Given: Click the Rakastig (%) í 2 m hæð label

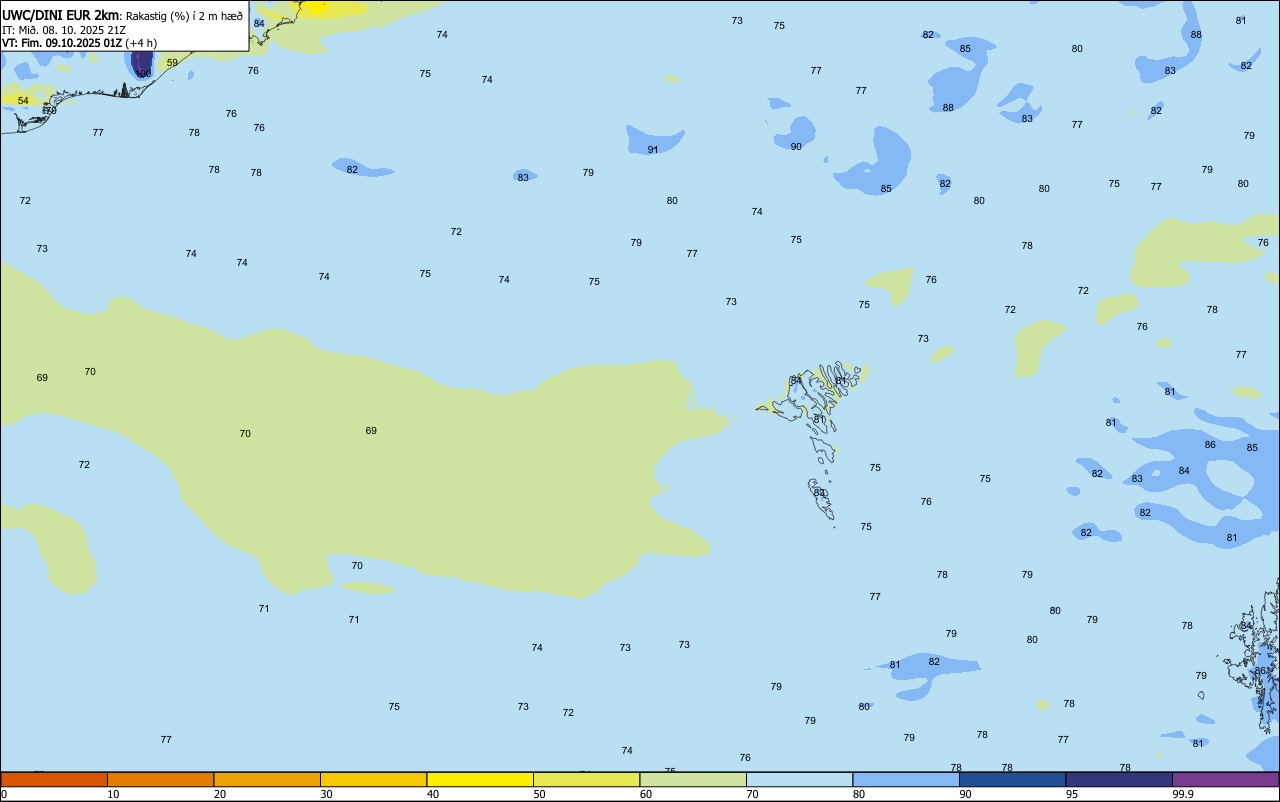Looking at the screenshot, I should click(x=184, y=16).
